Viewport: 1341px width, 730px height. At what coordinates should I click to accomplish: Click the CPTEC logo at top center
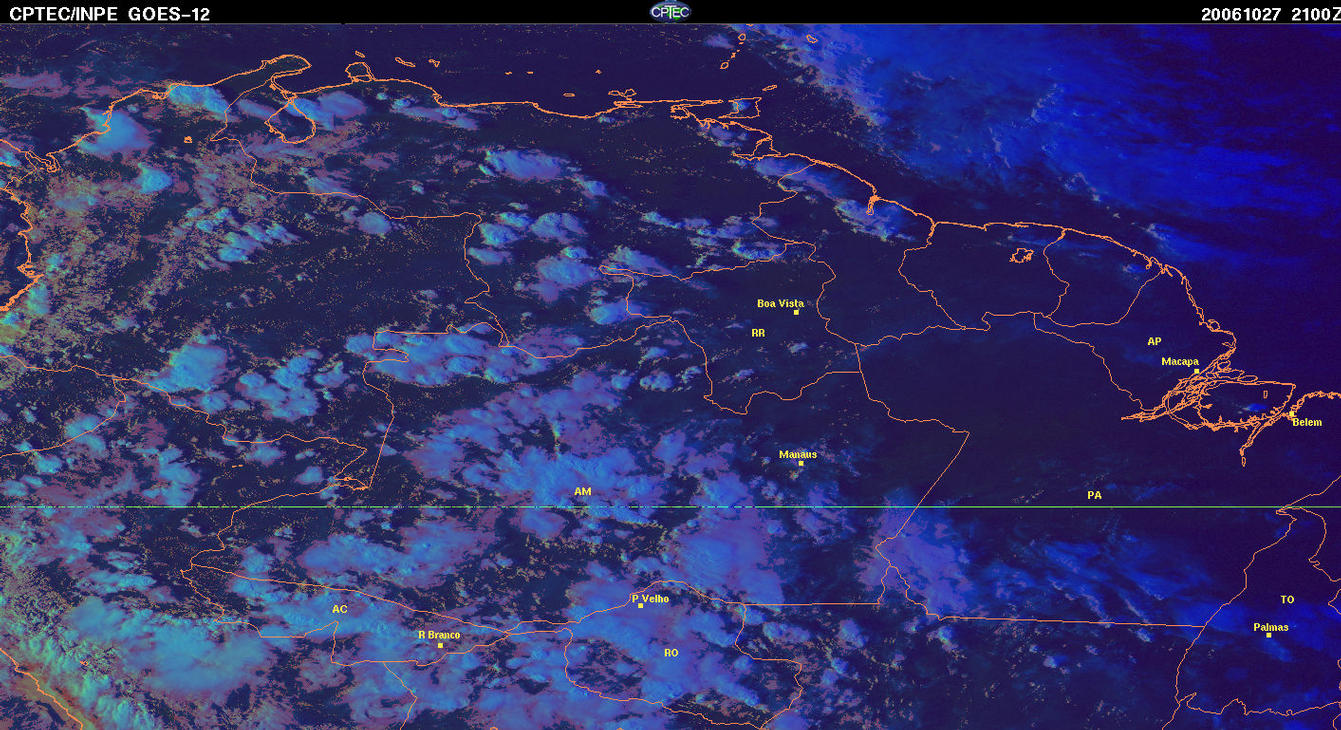pos(670,11)
